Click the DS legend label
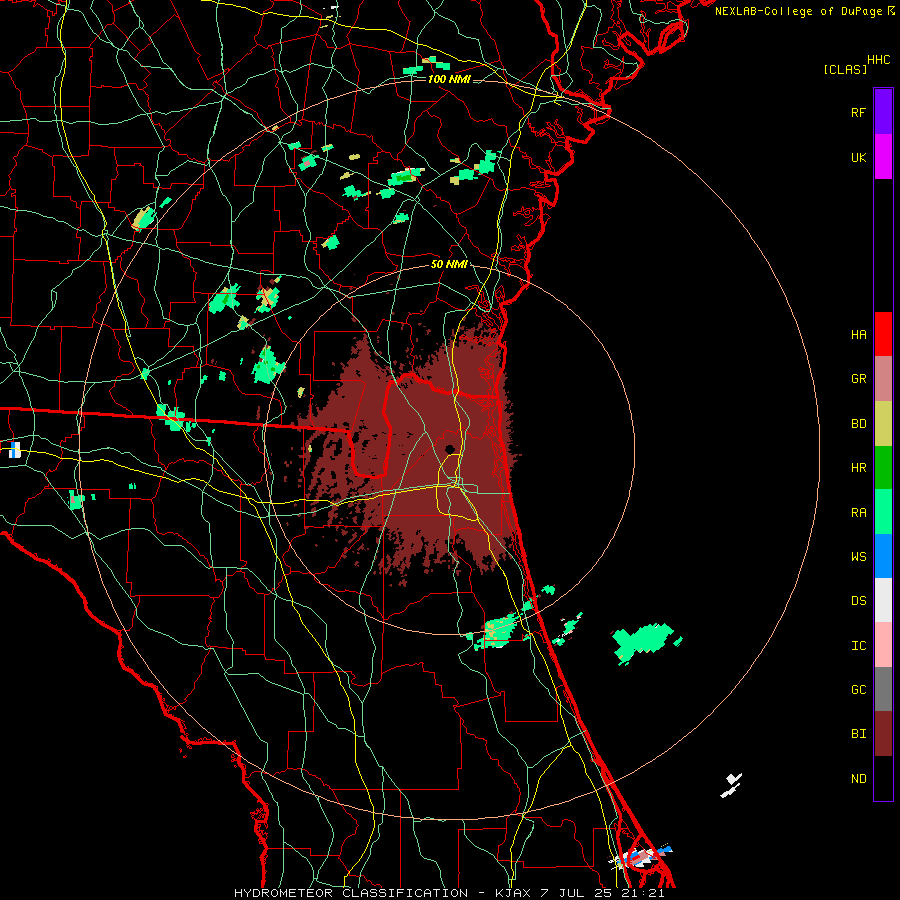The image size is (900, 900). [858, 601]
